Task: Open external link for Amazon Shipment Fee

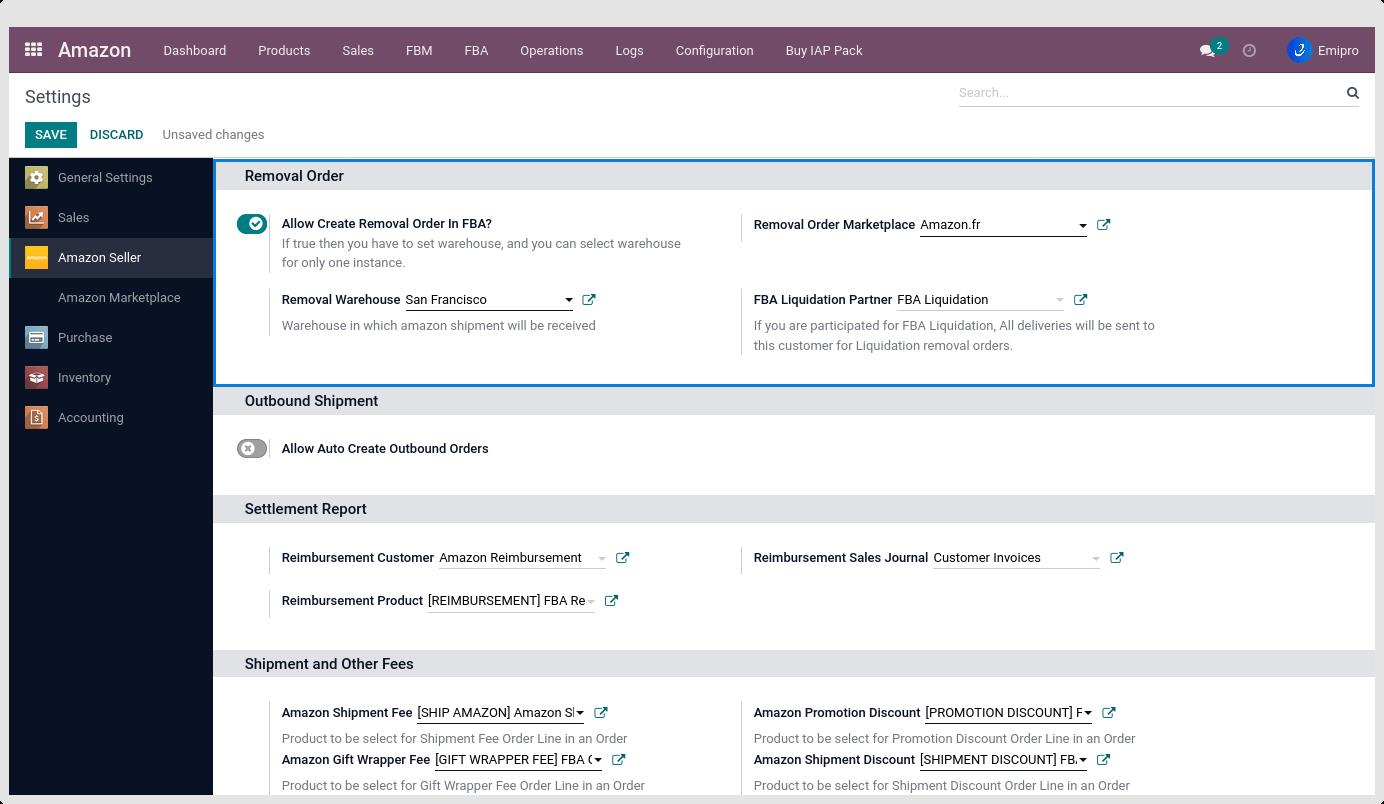Action: (601, 713)
